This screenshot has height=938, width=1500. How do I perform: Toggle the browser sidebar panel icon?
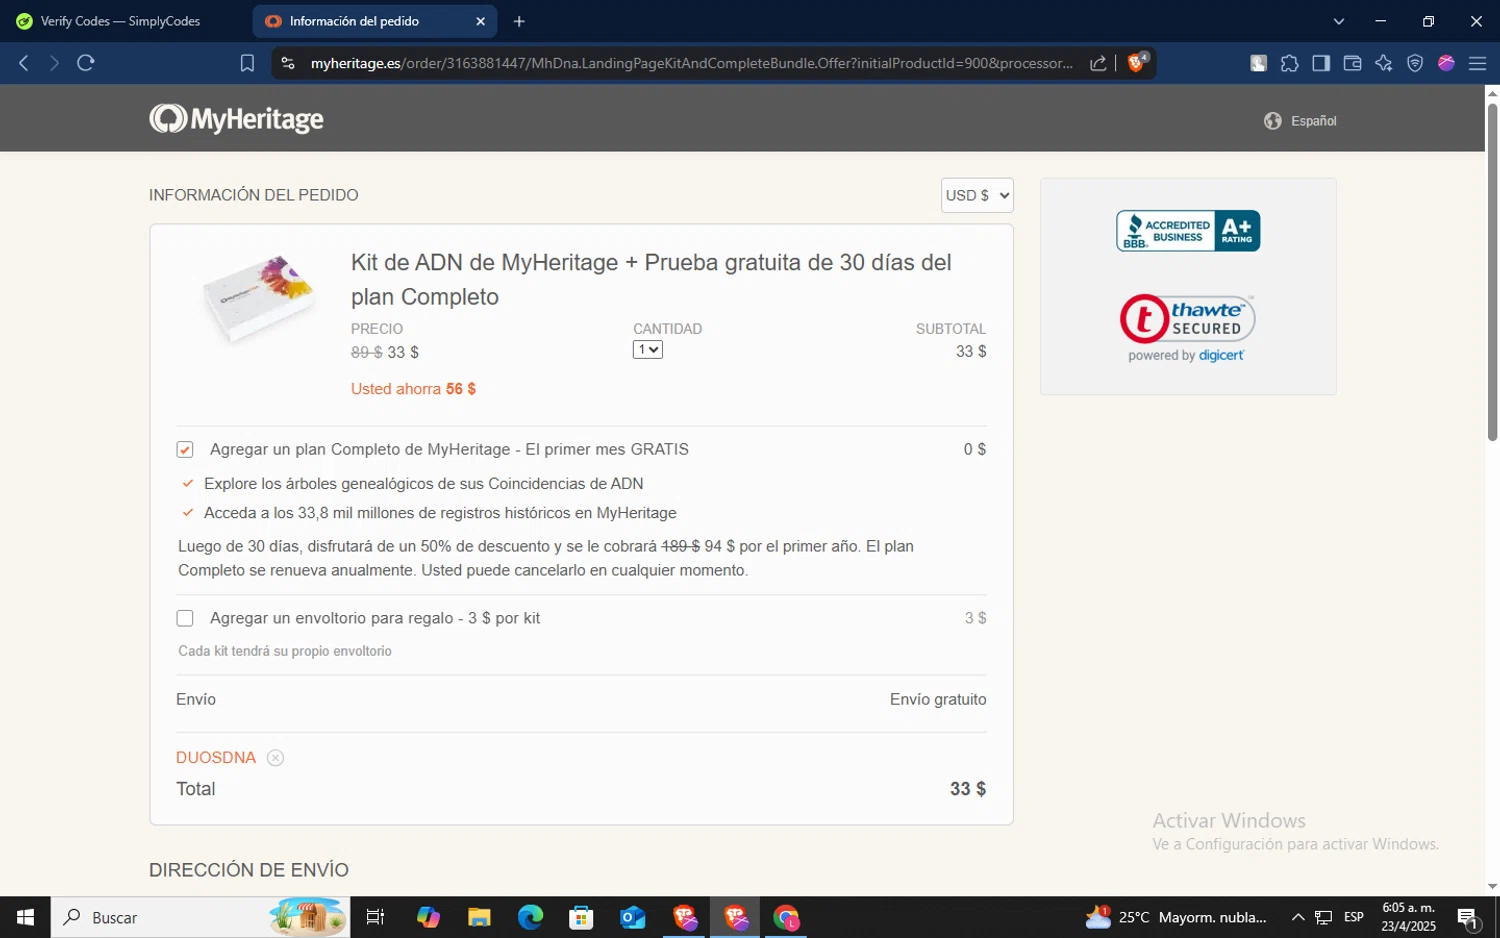pyautogui.click(x=1321, y=63)
